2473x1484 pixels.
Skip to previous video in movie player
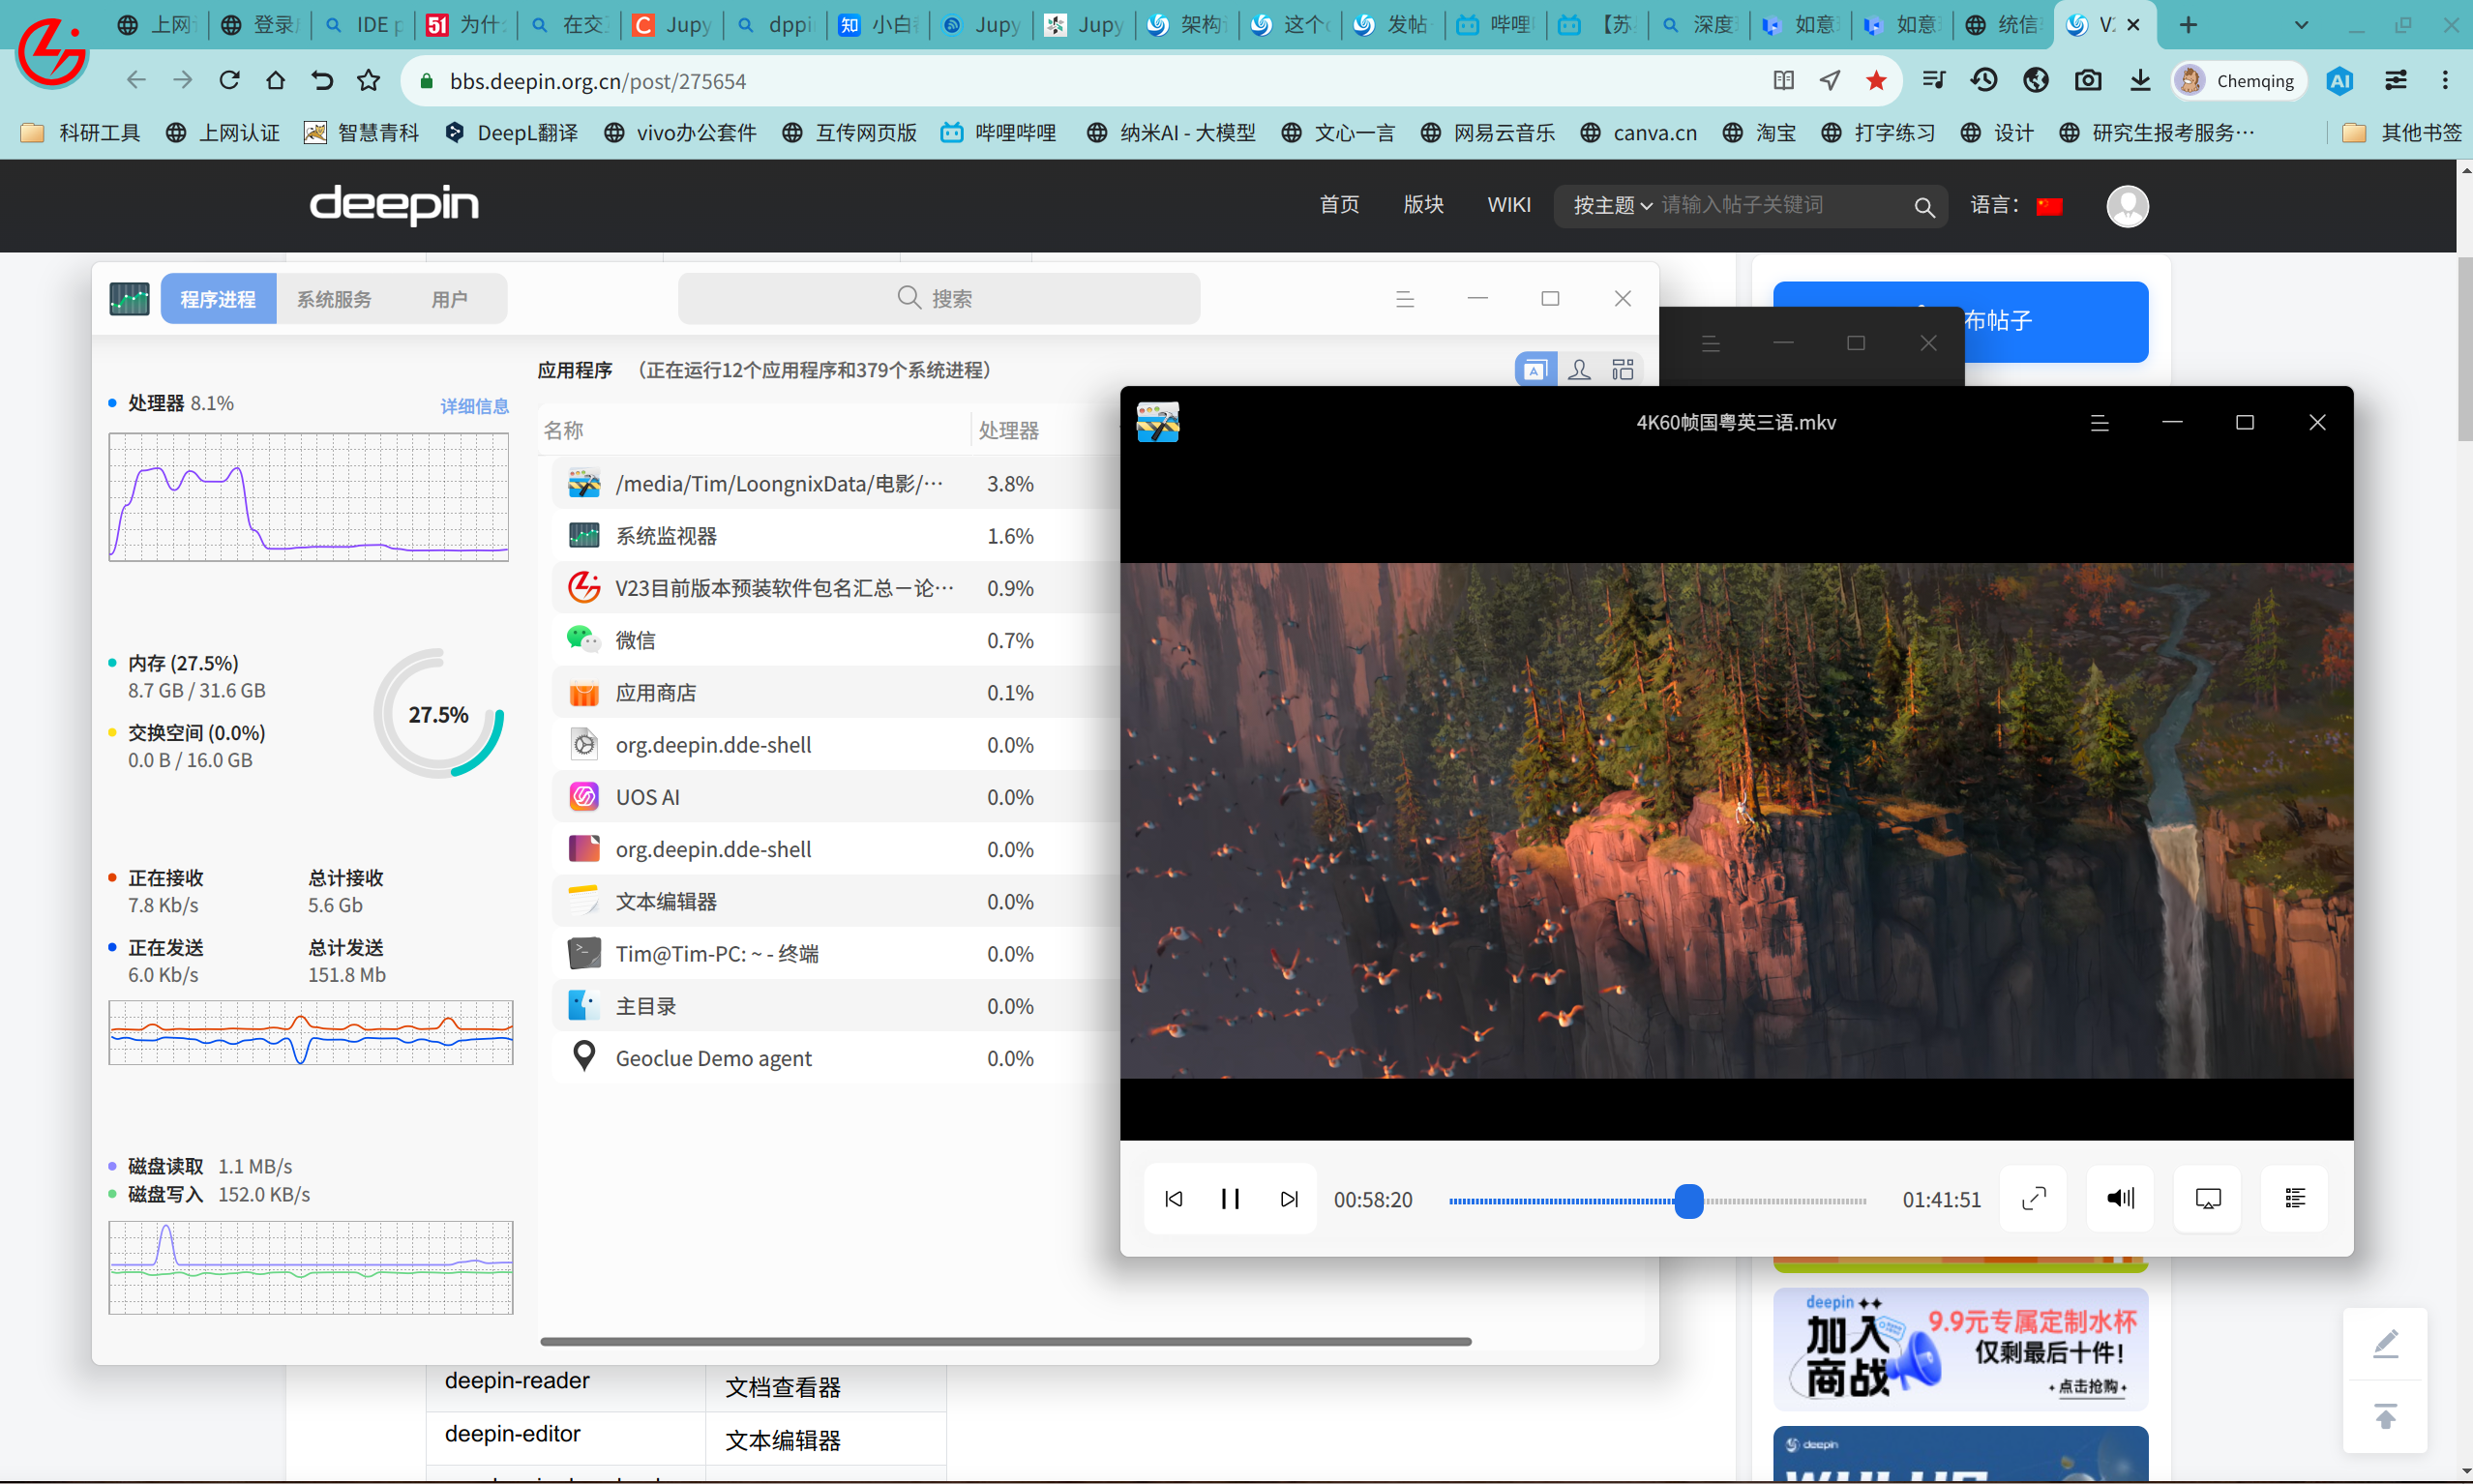click(1174, 1198)
